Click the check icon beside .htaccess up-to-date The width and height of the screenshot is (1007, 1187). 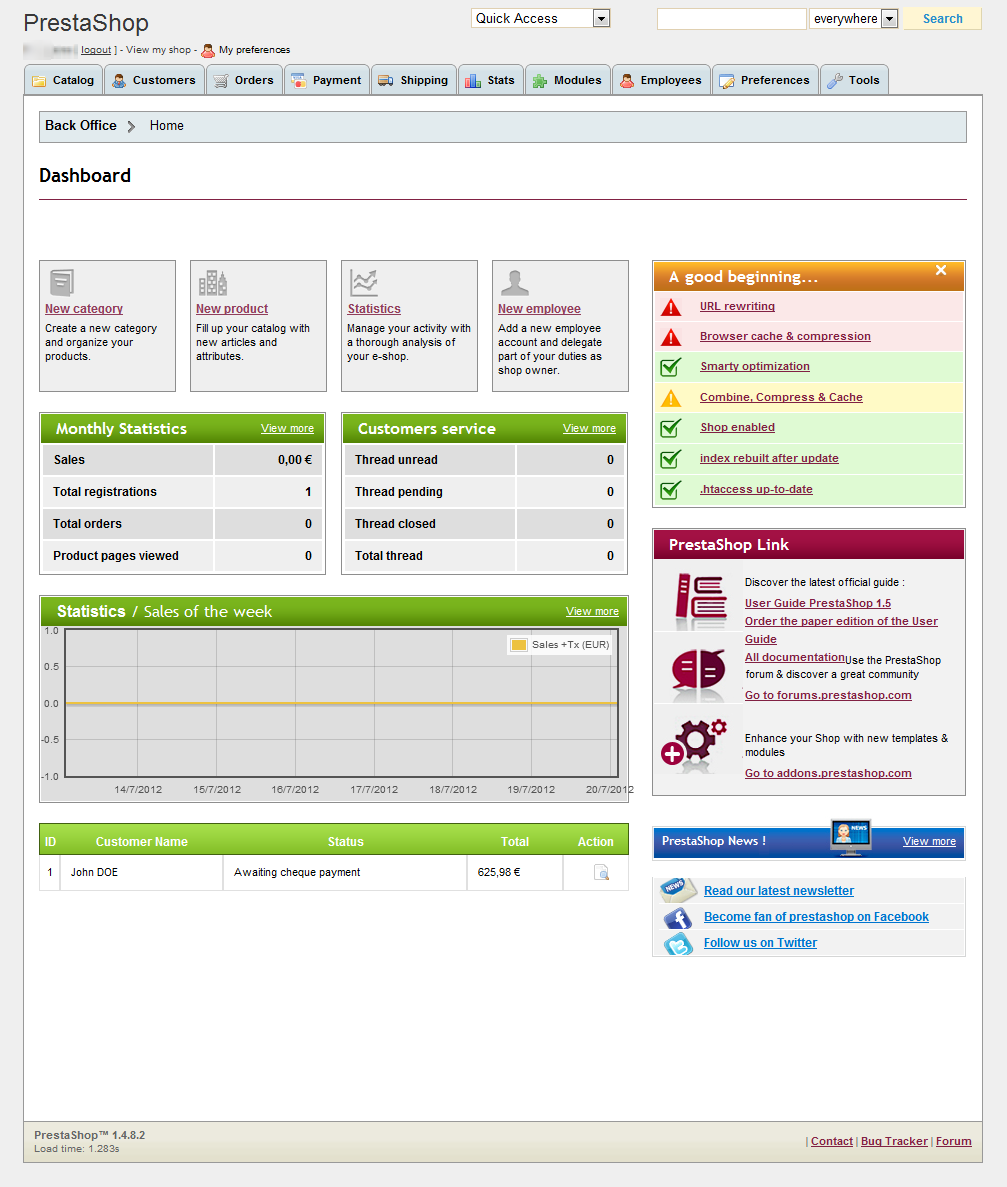671,490
